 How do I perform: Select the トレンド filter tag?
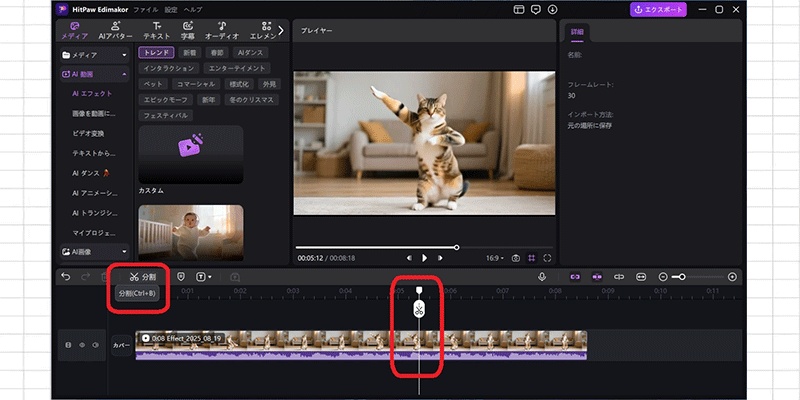(157, 53)
